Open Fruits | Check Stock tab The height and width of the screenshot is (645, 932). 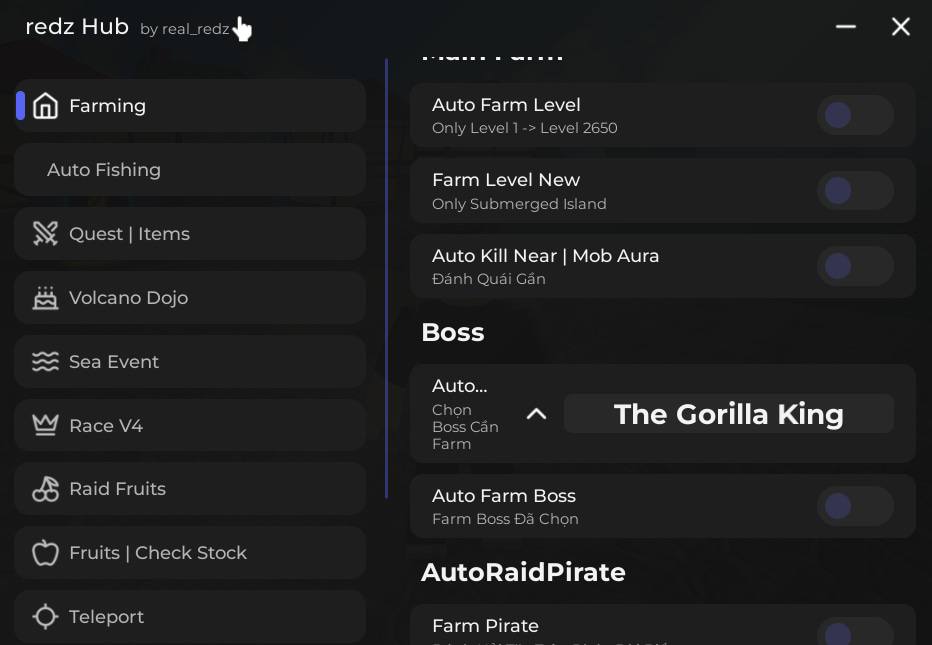pos(190,552)
